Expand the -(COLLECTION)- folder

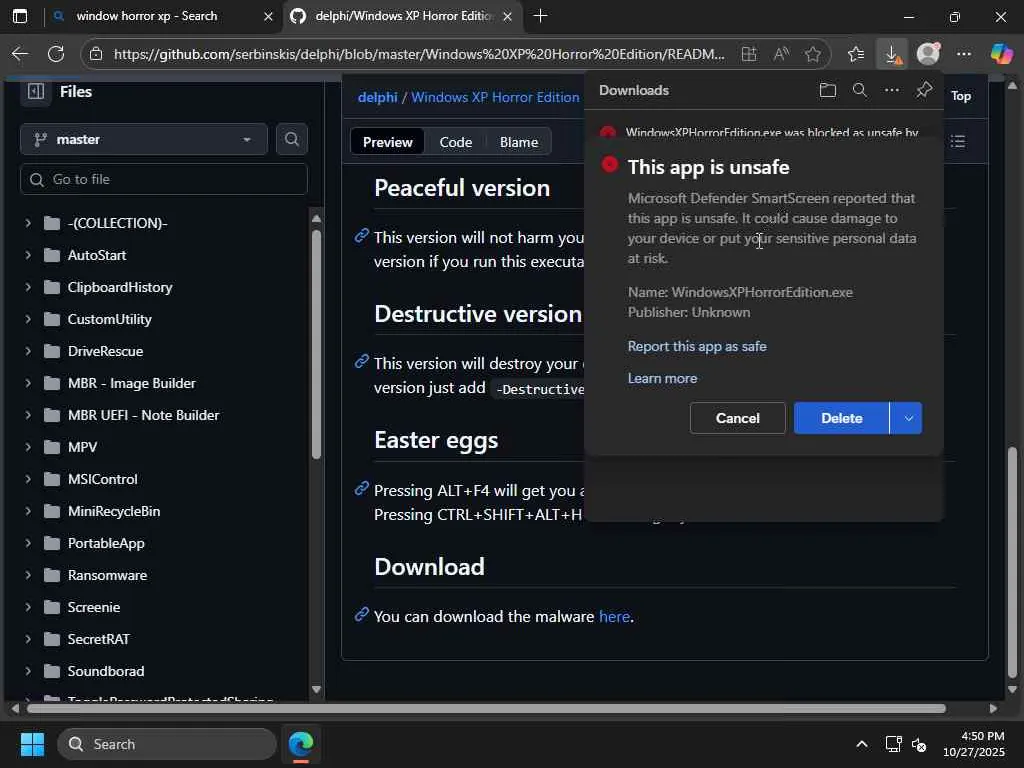[x=27, y=223]
